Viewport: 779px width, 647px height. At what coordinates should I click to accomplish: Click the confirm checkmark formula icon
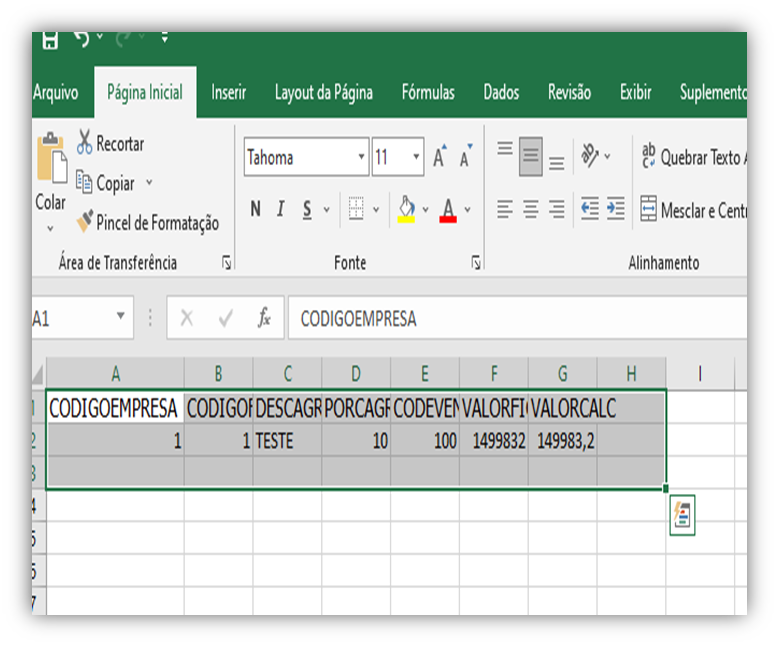click(226, 318)
